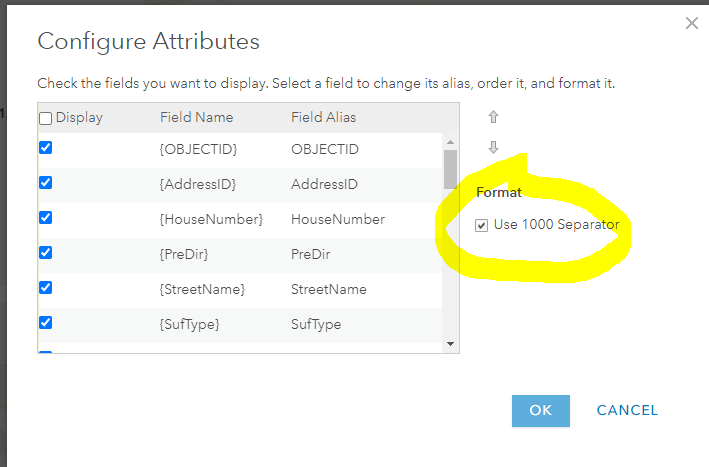The image size is (709, 467).
Task: Uncheck the StreetName display checkbox
Action: pyautogui.click(x=45, y=288)
